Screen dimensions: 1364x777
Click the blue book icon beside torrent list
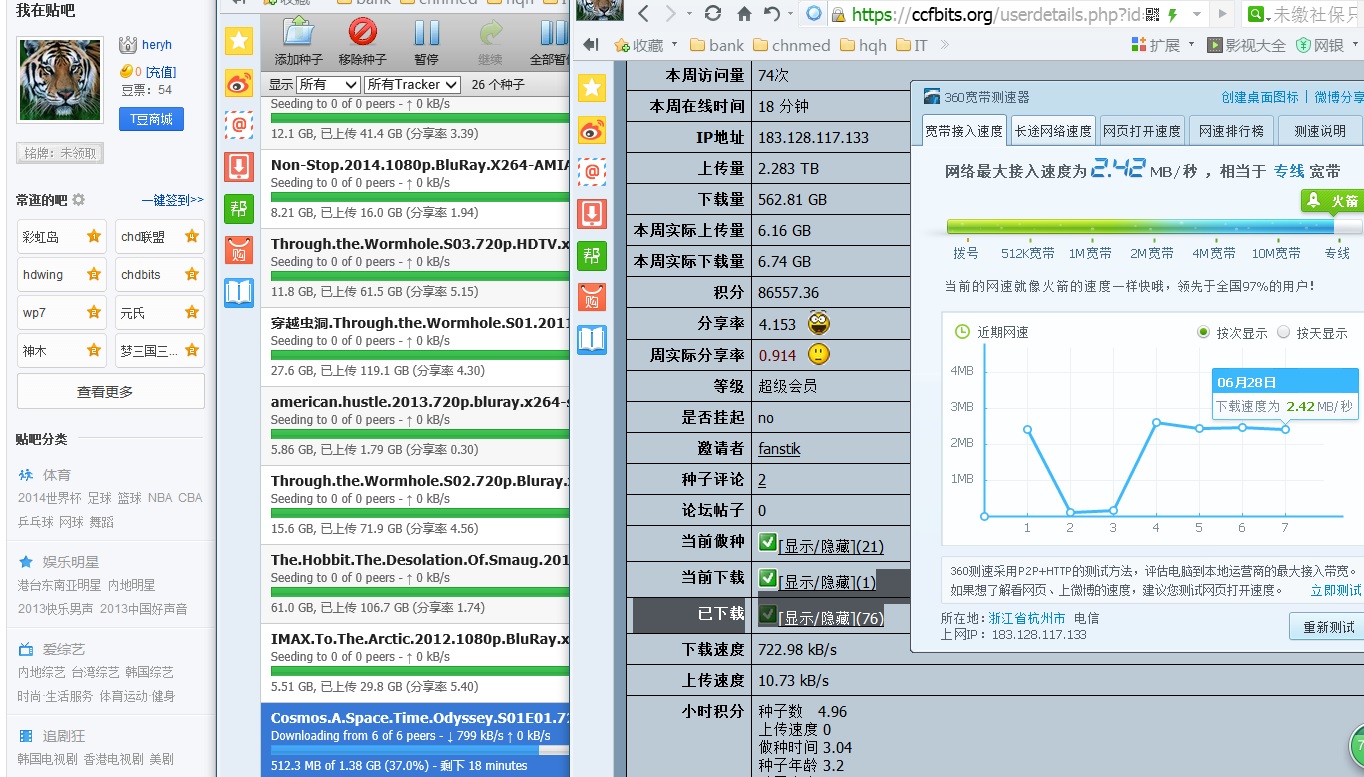[x=239, y=292]
